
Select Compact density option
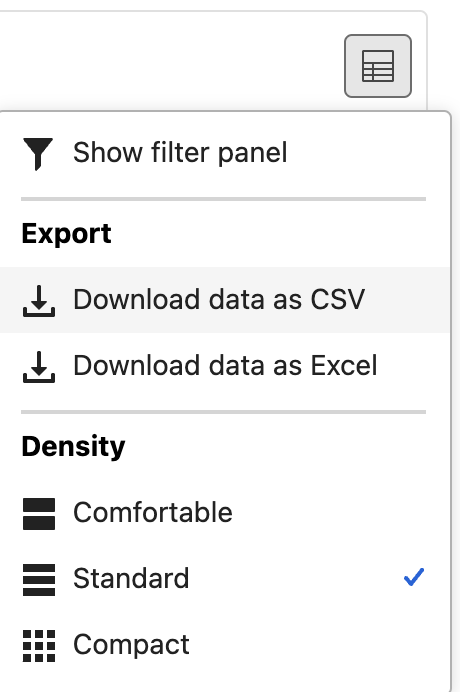click(225, 645)
